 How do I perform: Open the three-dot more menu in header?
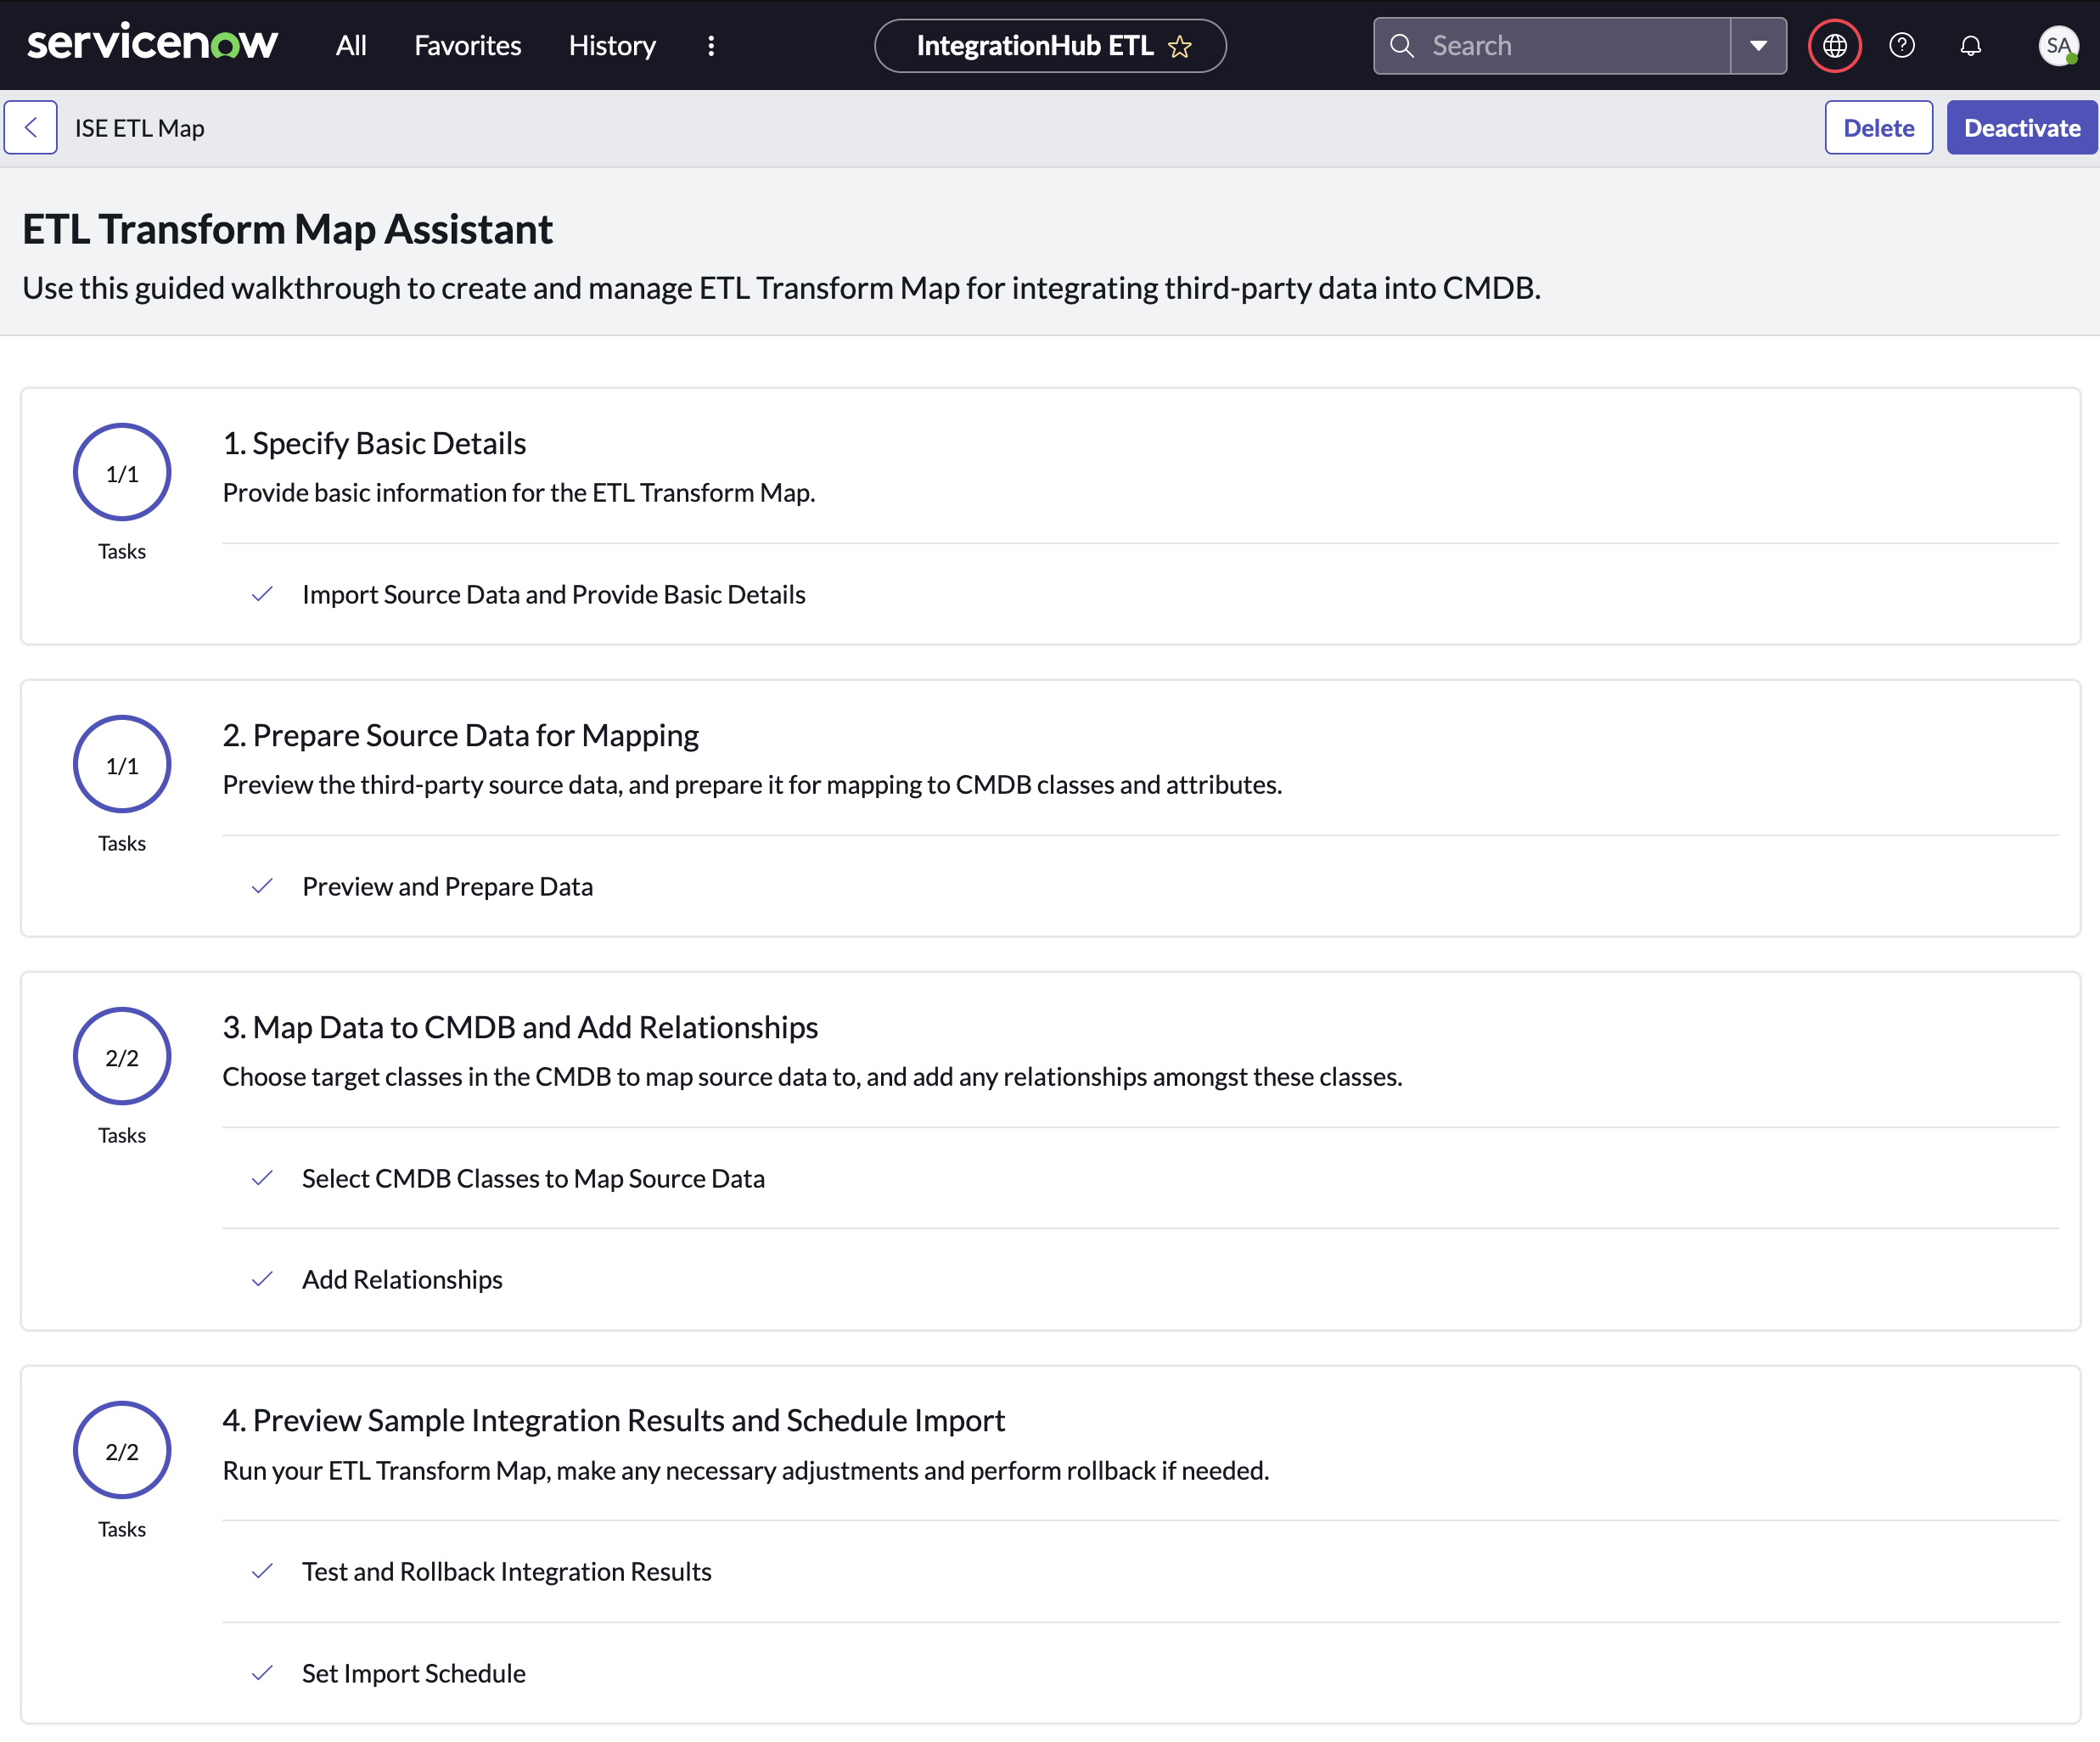tap(711, 45)
